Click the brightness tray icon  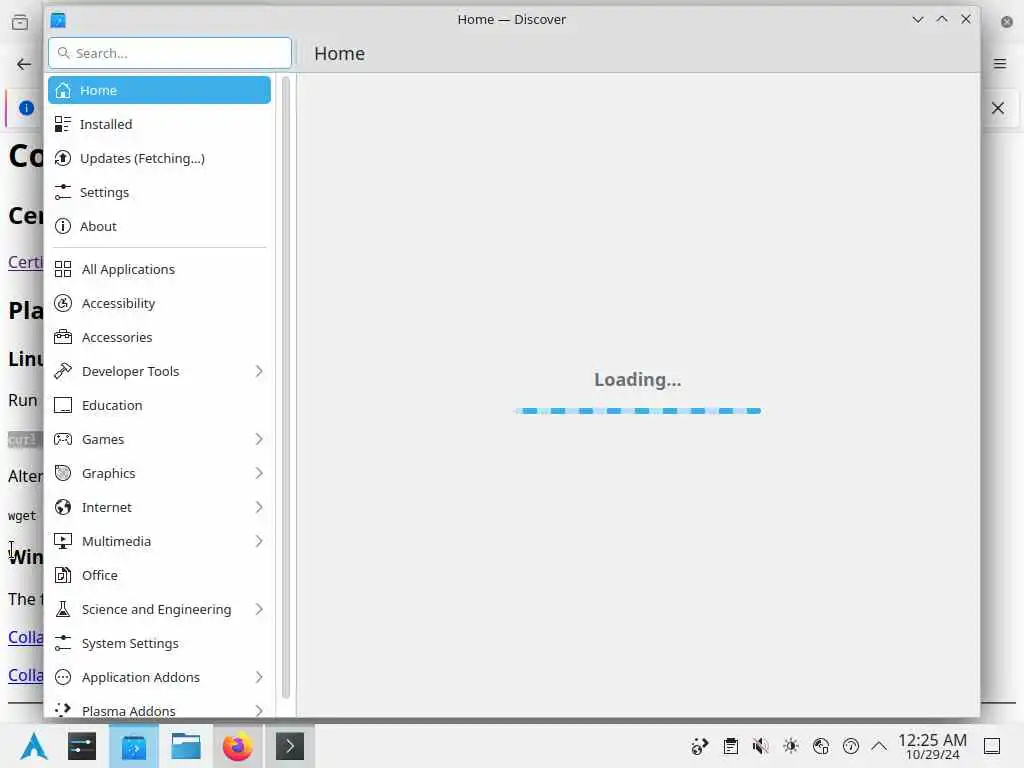click(791, 746)
